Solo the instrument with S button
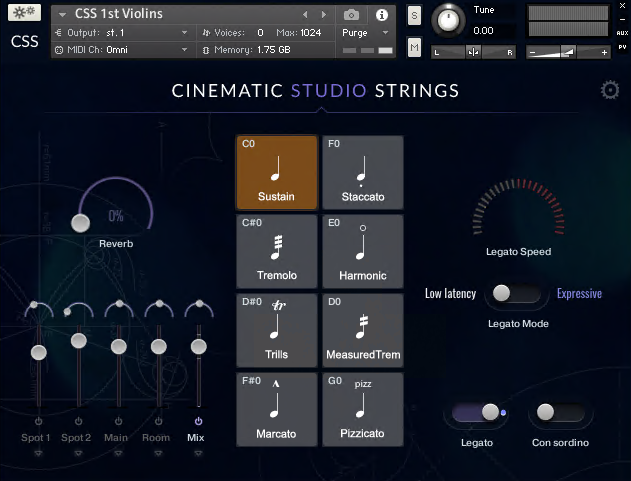This screenshot has height=481, width=631. [414, 16]
